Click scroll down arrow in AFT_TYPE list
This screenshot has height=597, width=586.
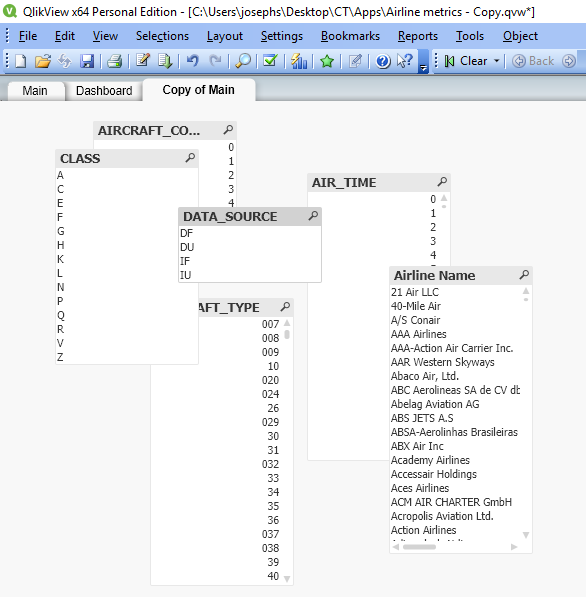tap(287, 579)
